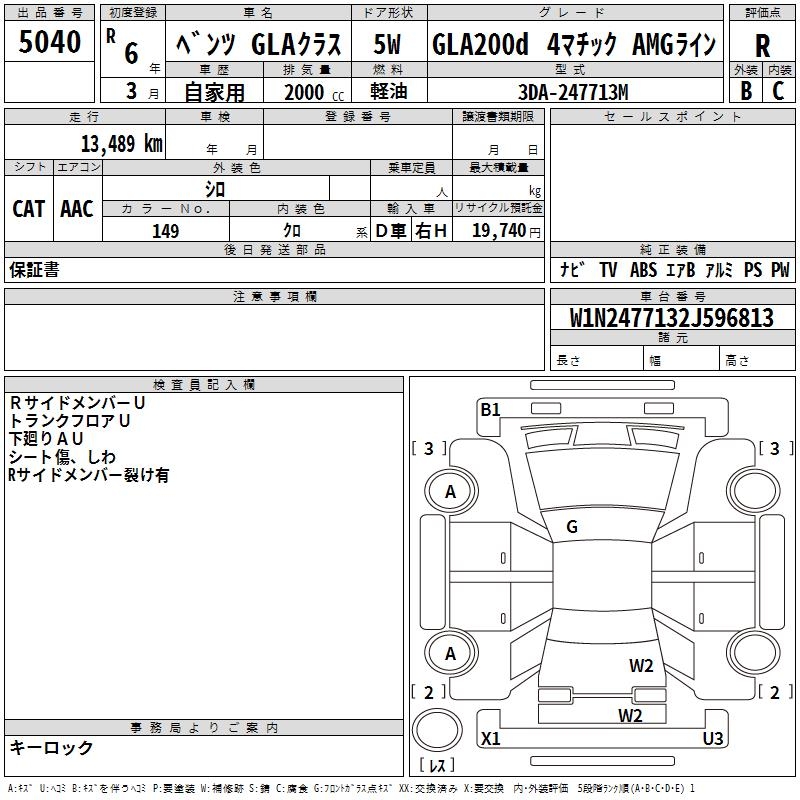
Task: Click the A mark on the lower-left wheel
Action: pos(450,653)
